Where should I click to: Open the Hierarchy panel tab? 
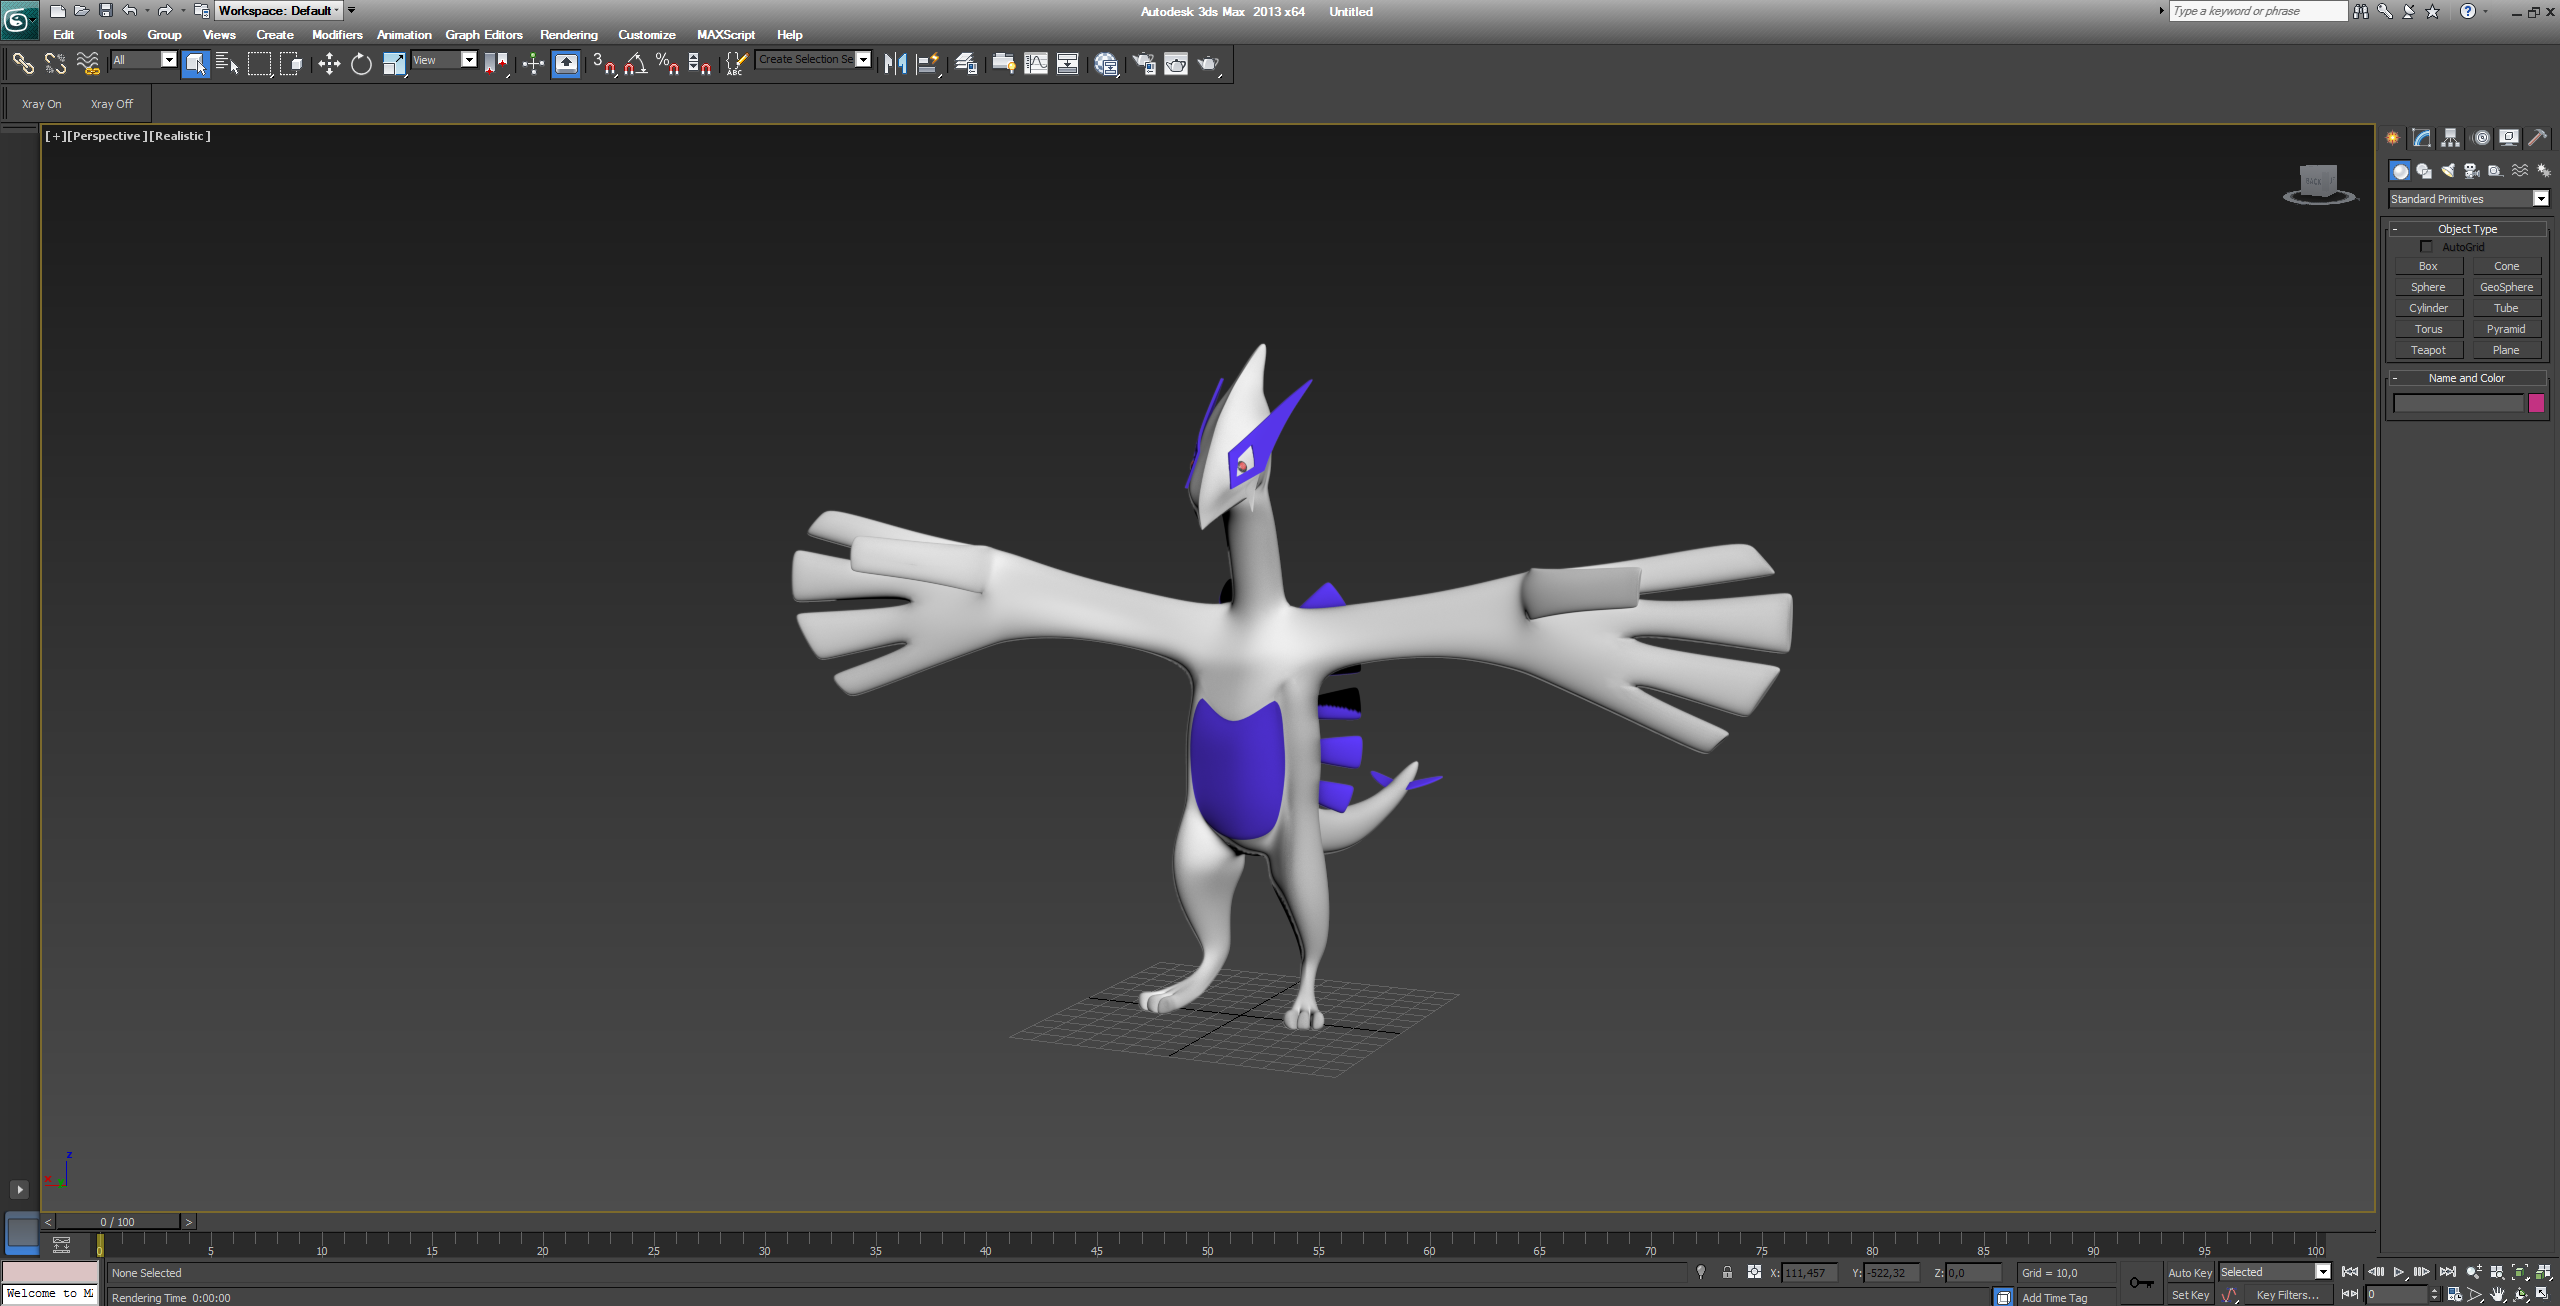click(x=2450, y=138)
